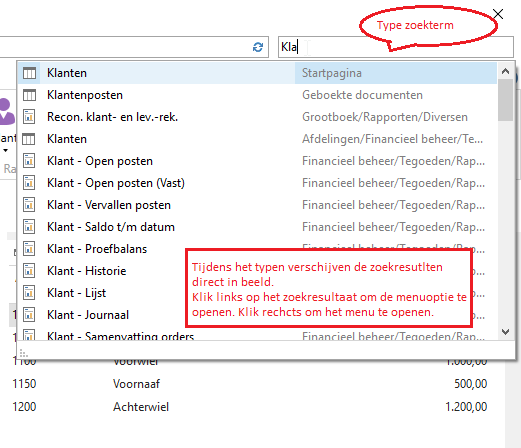Image resolution: width=521 pixels, height=448 pixels.
Task: Click the scroll-down arrow of the results list
Action: [x=505, y=332]
